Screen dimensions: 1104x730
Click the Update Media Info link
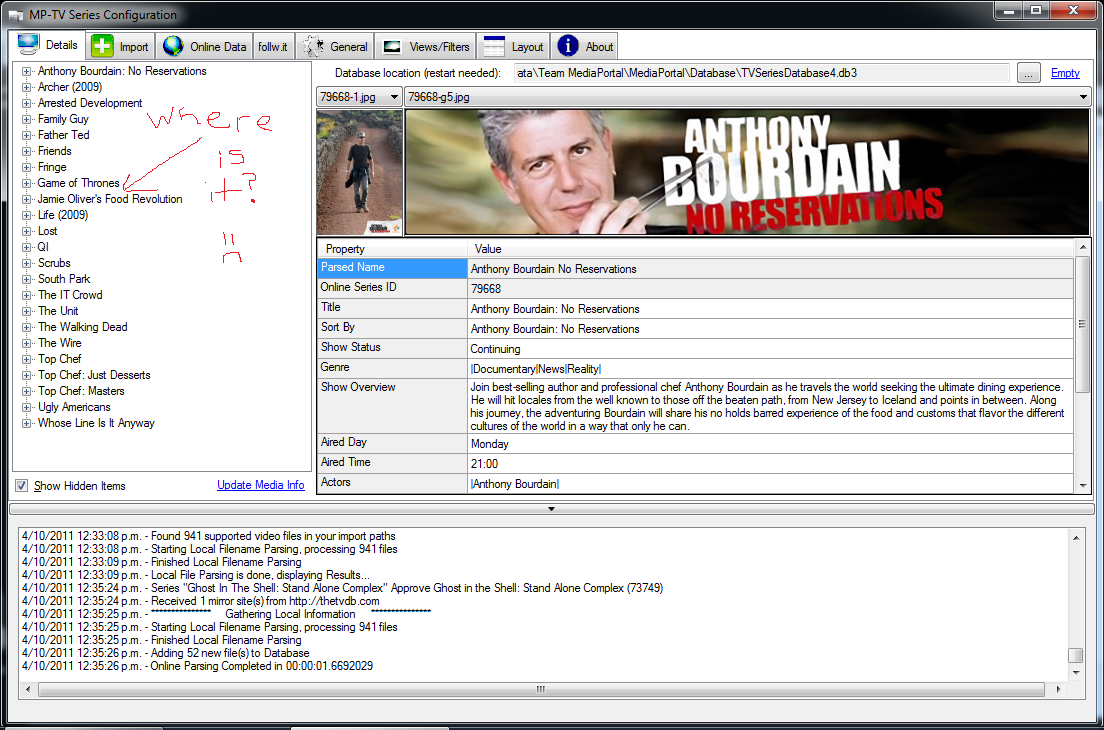(x=261, y=485)
